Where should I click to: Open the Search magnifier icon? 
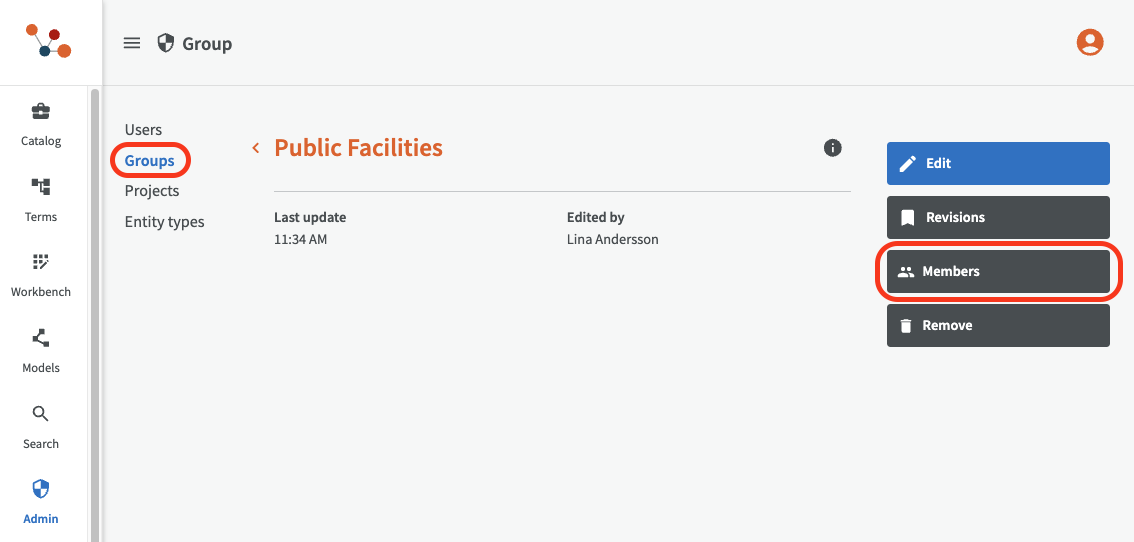(41, 414)
